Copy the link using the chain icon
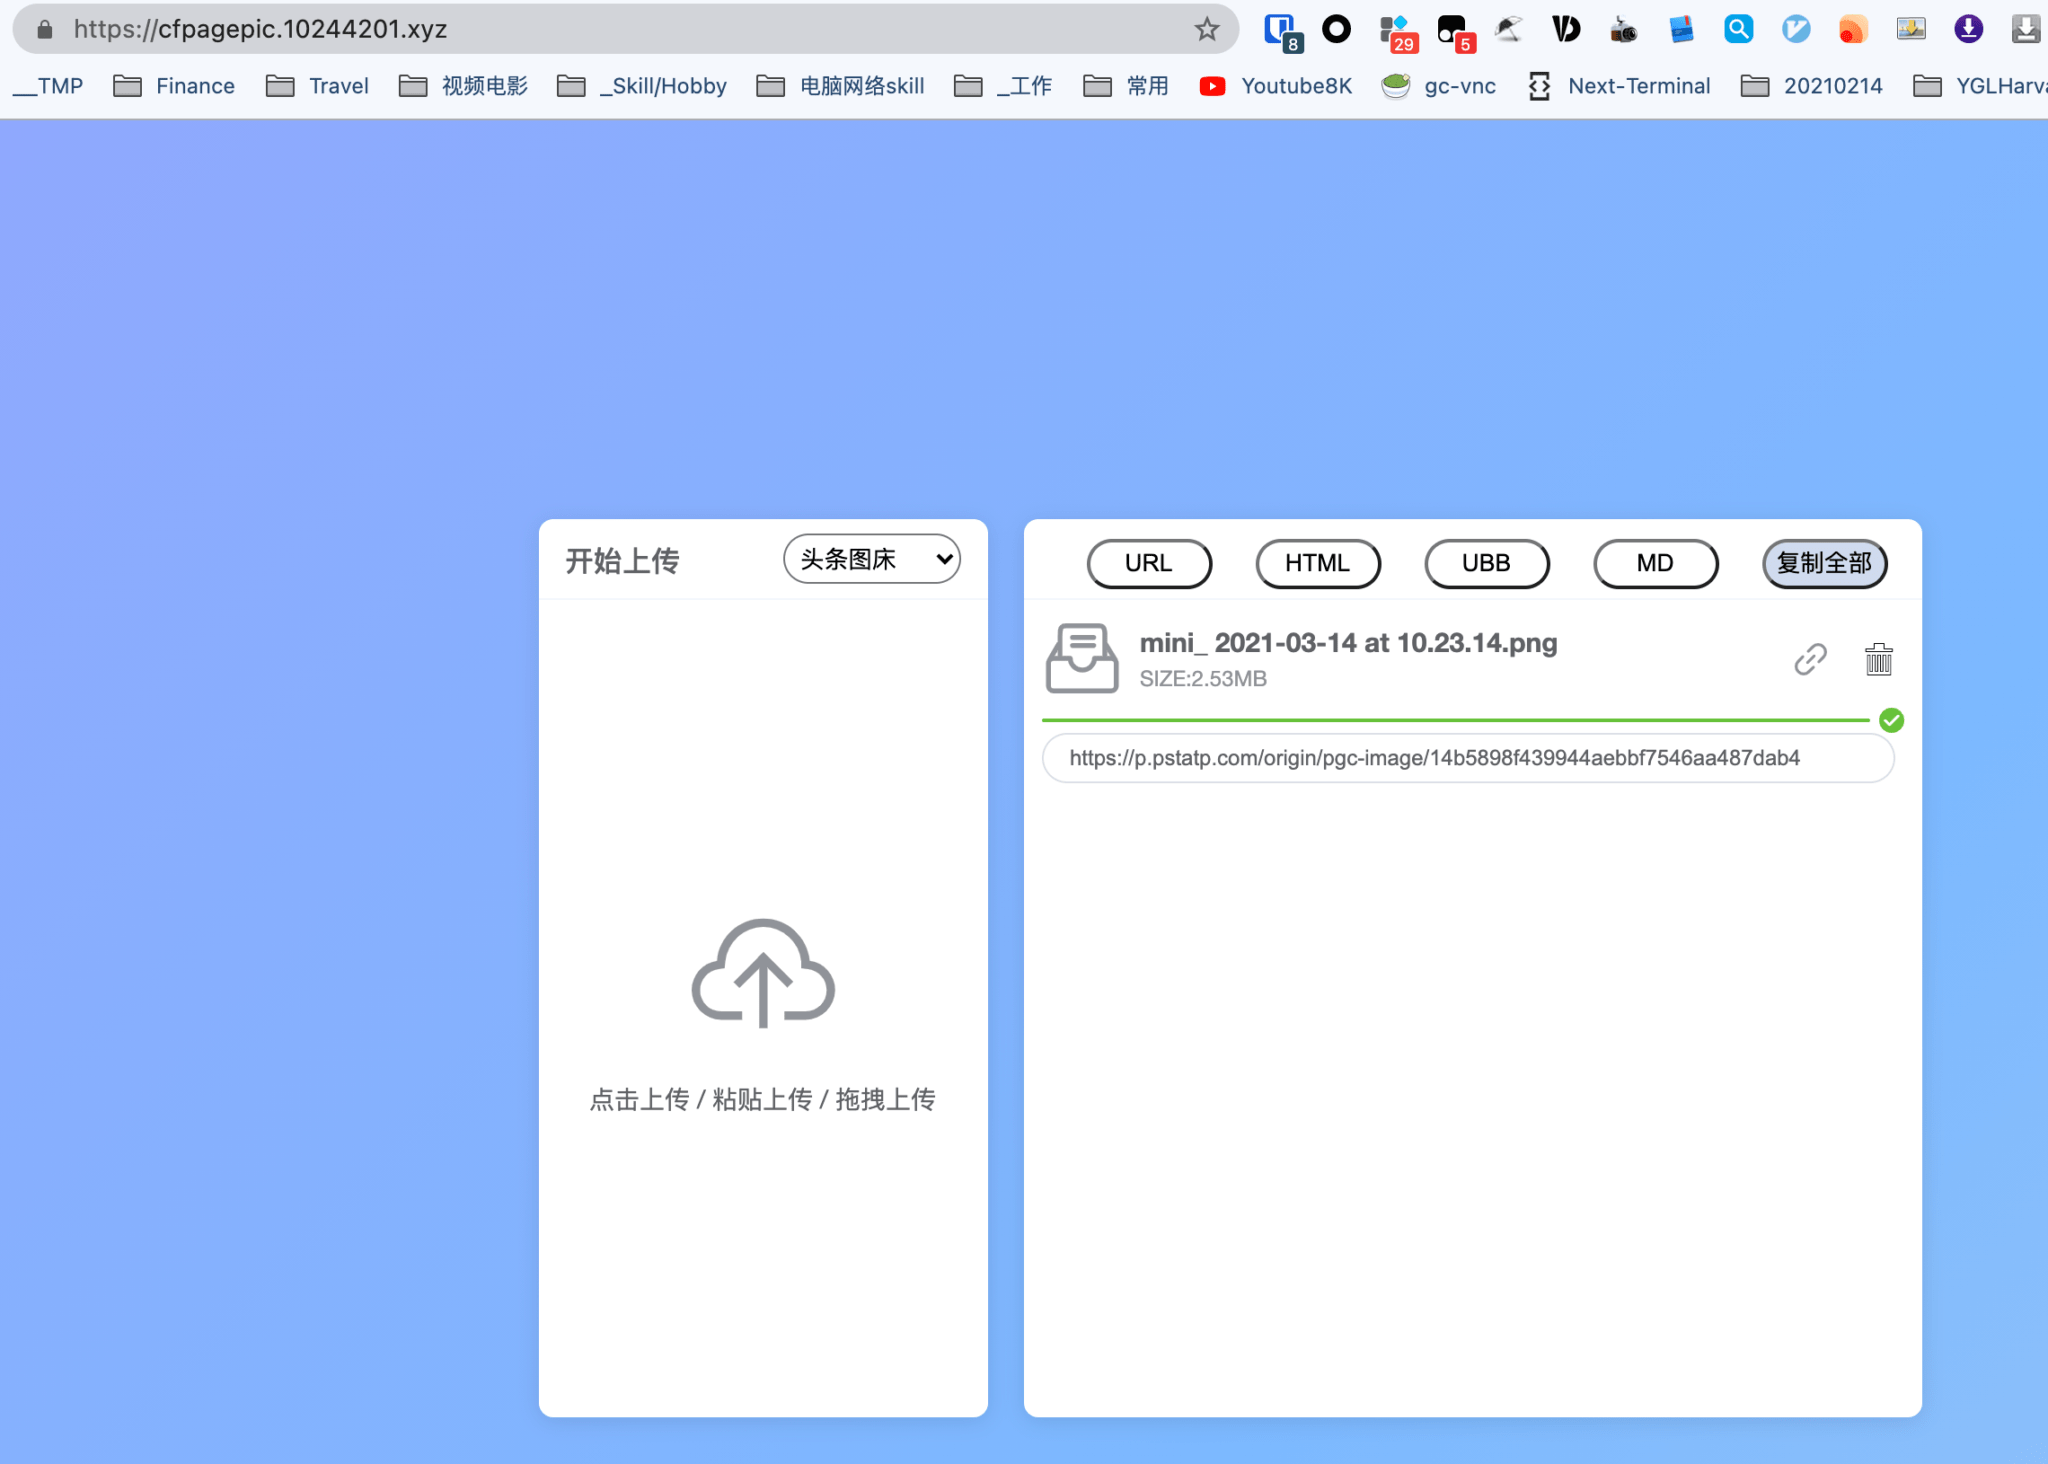2048x1464 pixels. 1810,659
